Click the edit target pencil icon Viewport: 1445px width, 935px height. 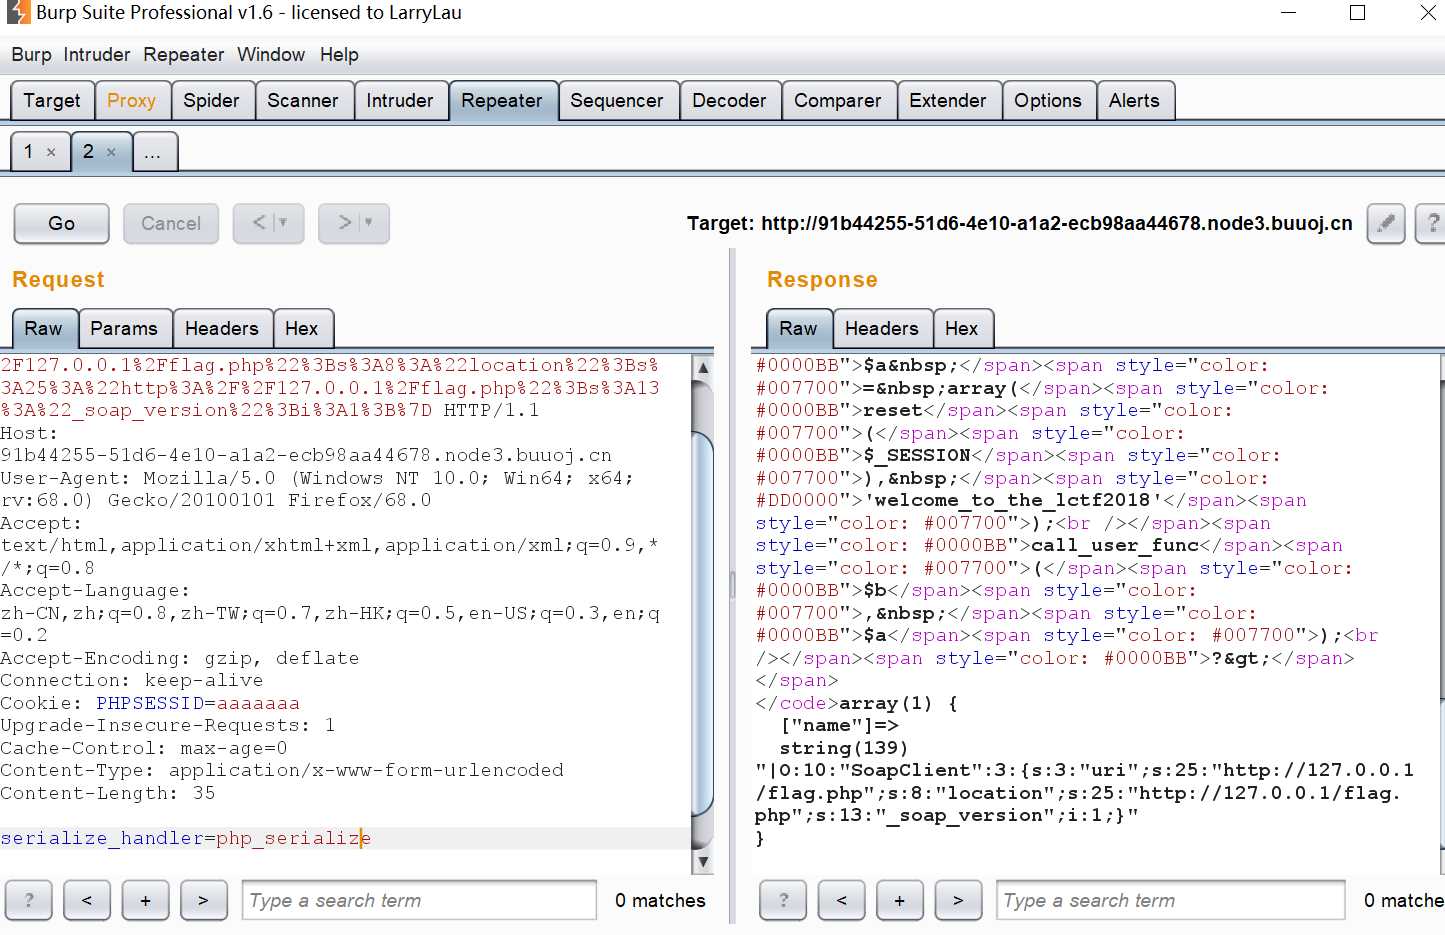(x=1385, y=223)
